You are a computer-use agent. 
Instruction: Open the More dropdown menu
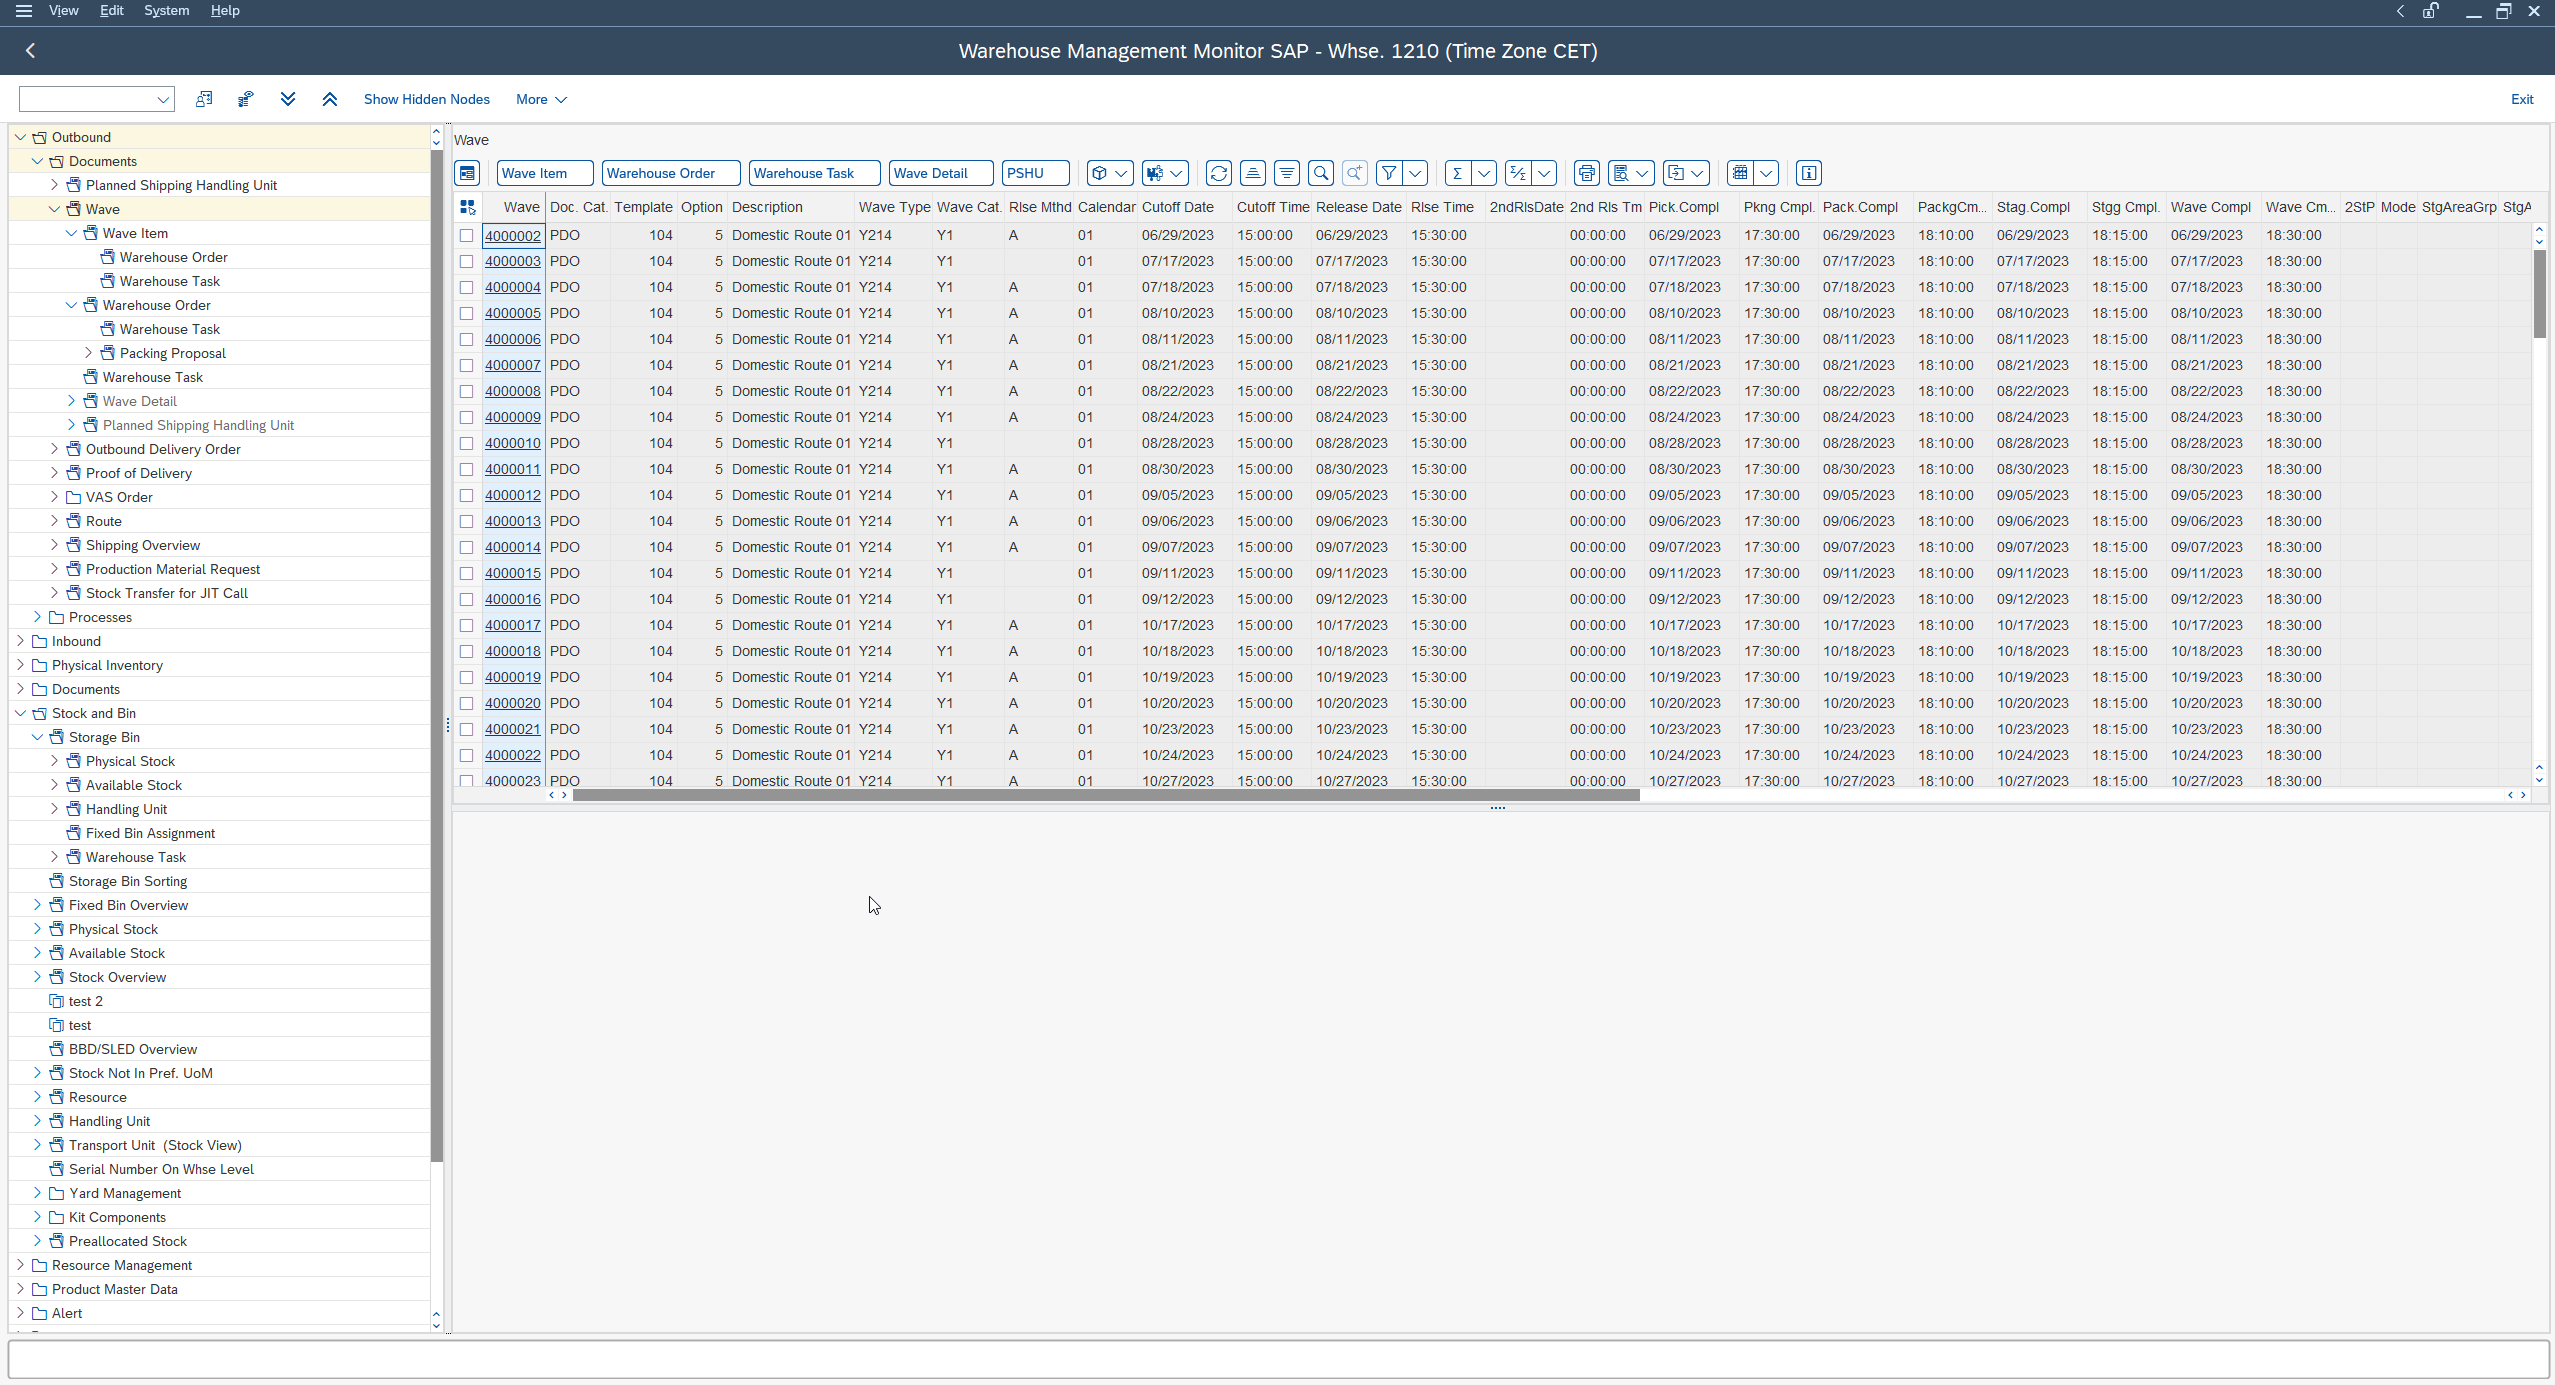click(541, 99)
